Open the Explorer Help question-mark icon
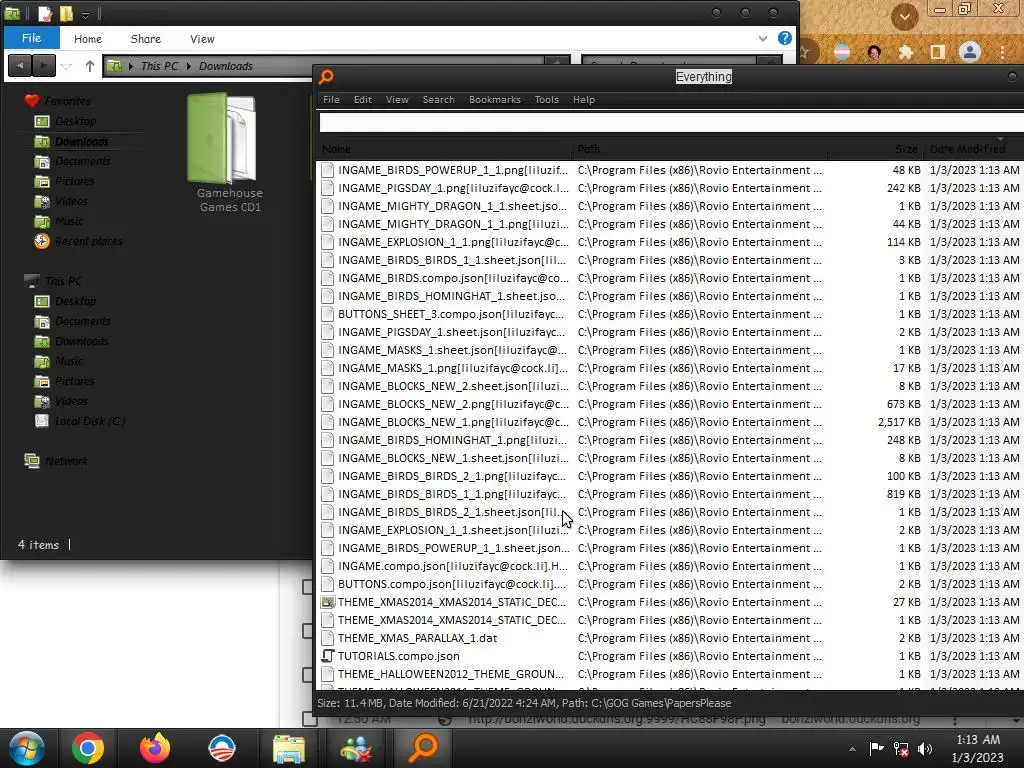The width and height of the screenshot is (1024, 768). 784,38
